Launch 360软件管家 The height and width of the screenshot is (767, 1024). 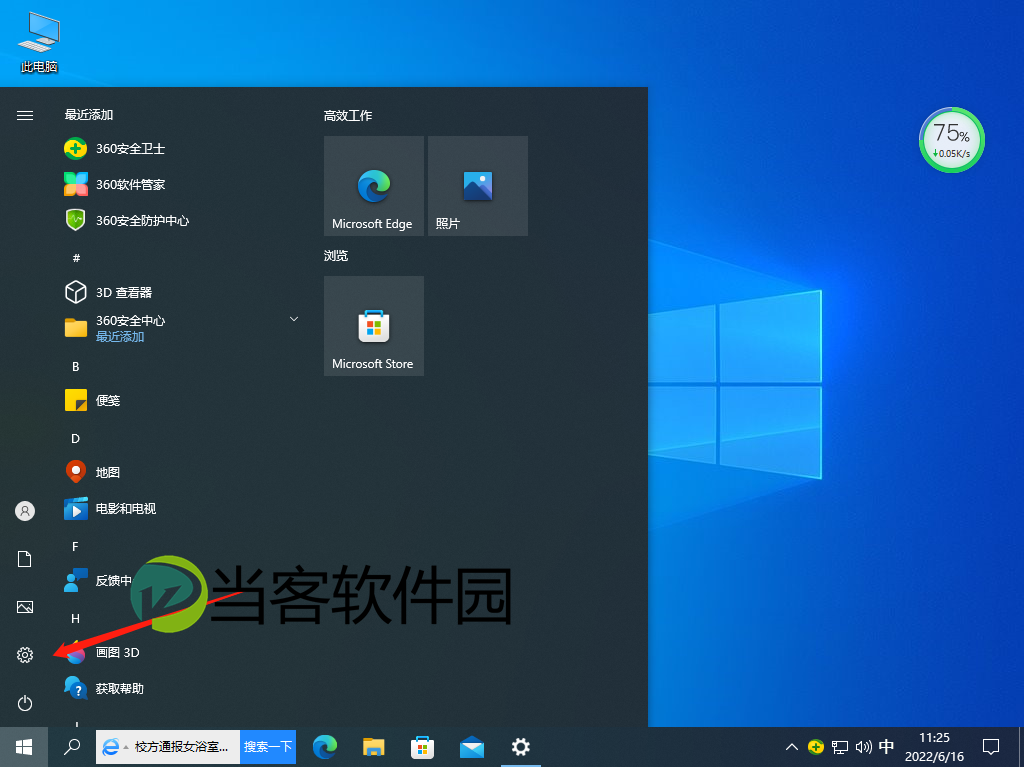(x=131, y=185)
